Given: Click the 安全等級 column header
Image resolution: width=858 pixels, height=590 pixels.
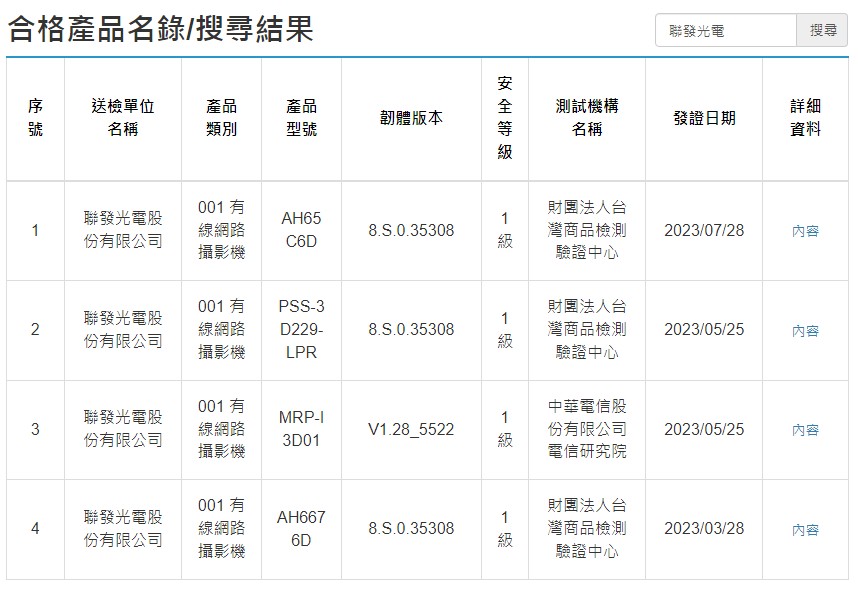Looking at the screenshot, I should [x=505, y=118].
